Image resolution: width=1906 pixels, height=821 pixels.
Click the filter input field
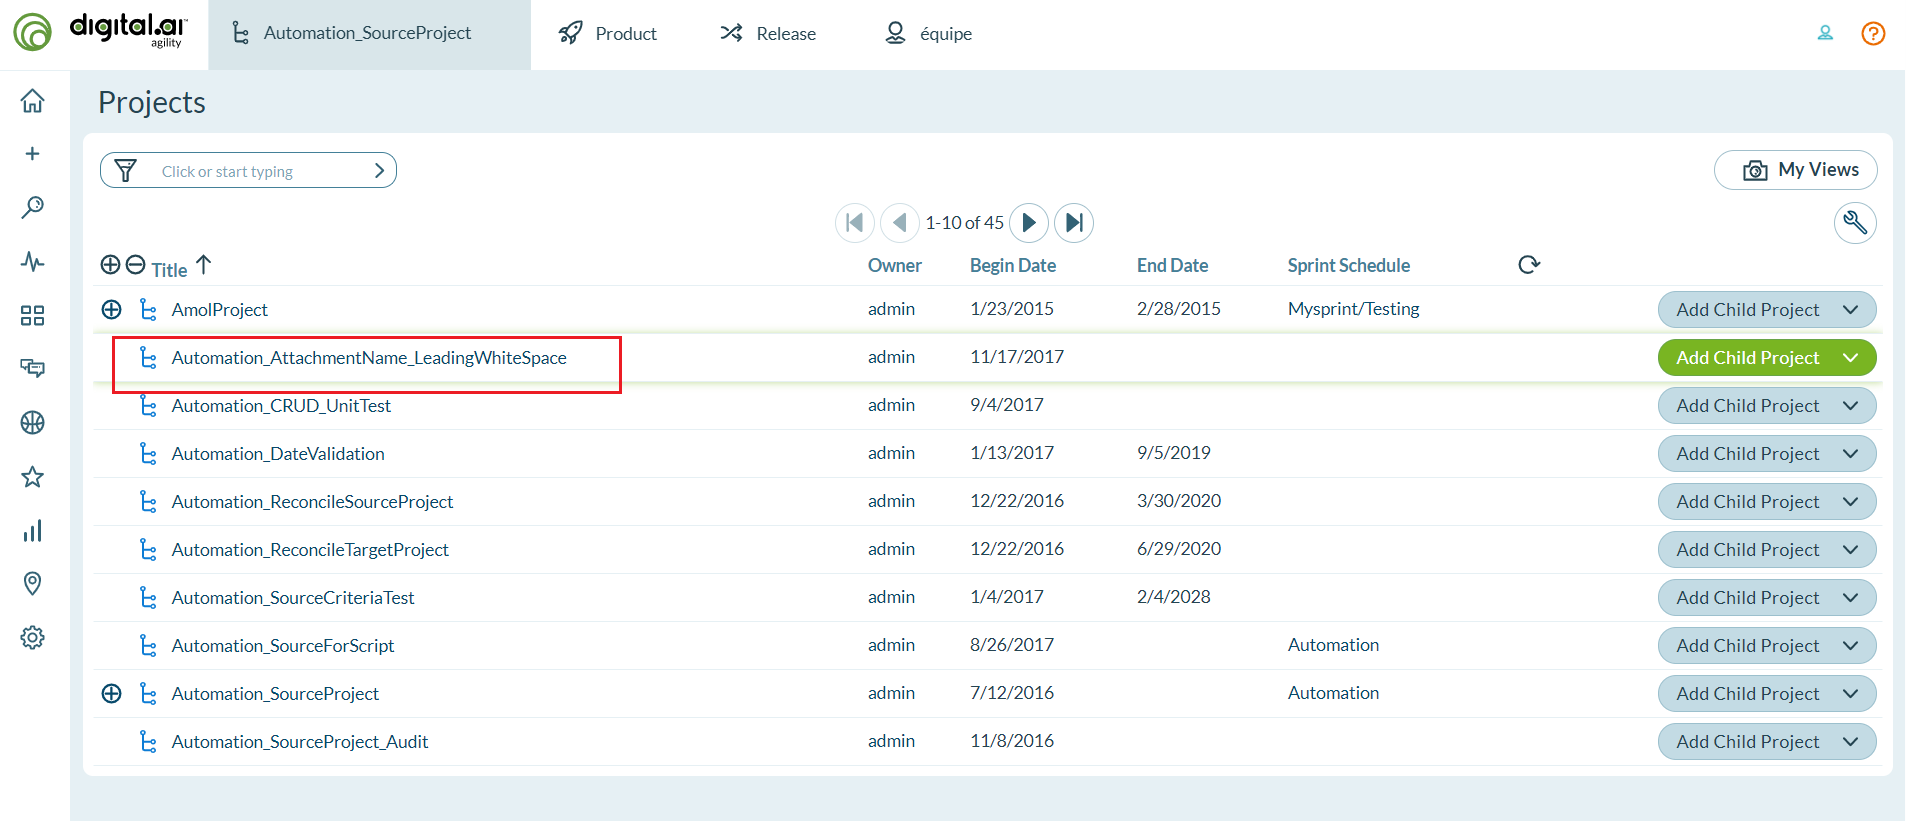(x=260, y=171)
